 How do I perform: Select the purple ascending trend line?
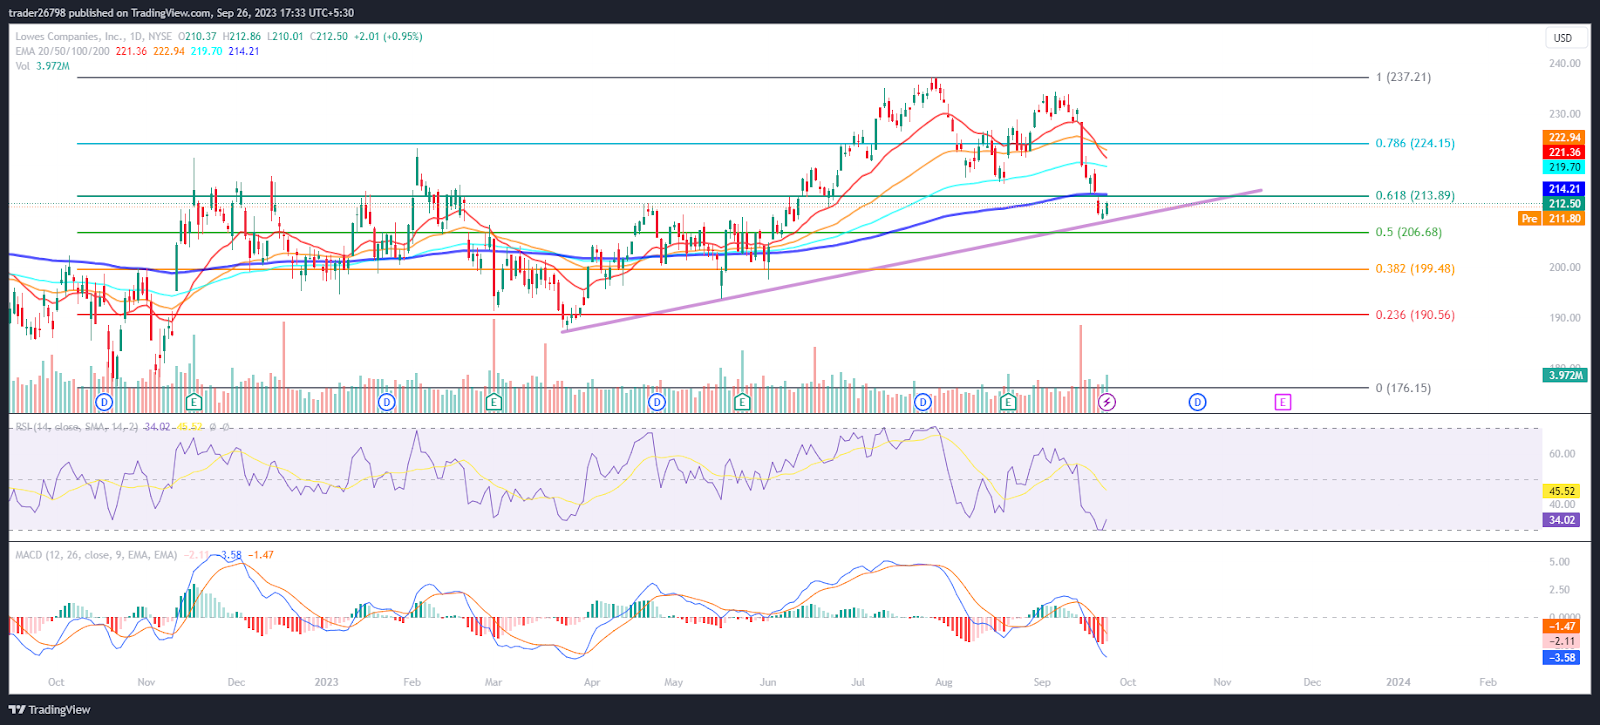point(911,260)
